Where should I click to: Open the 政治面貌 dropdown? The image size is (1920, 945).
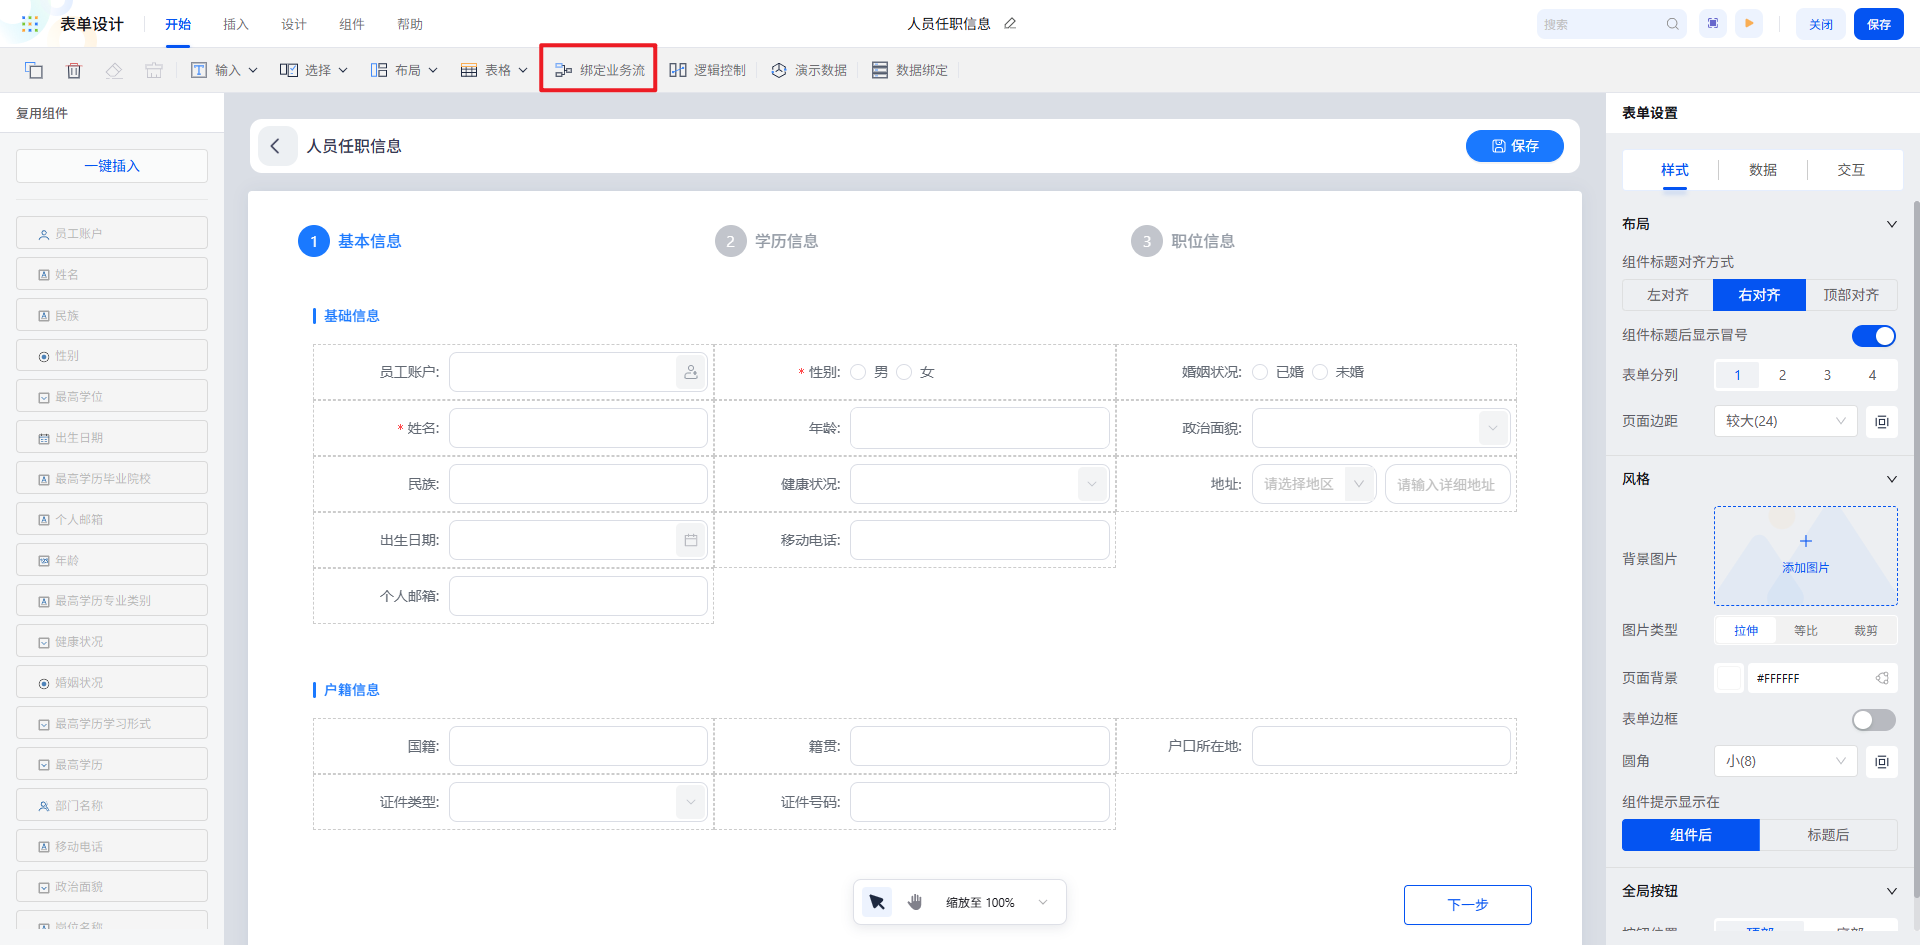1381,428
